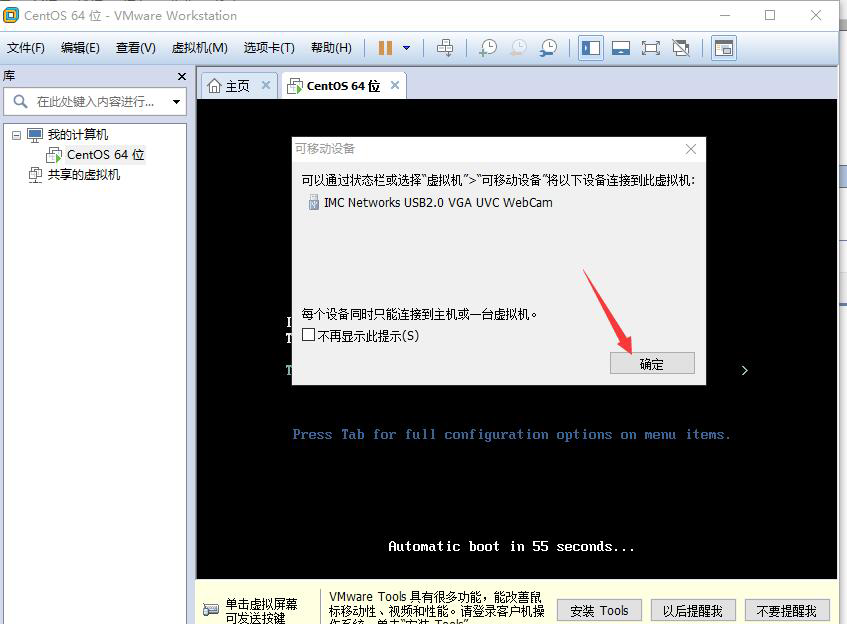Maximize the VMware Workstation window
Viewport: 847px width, 624px height.
770,15
